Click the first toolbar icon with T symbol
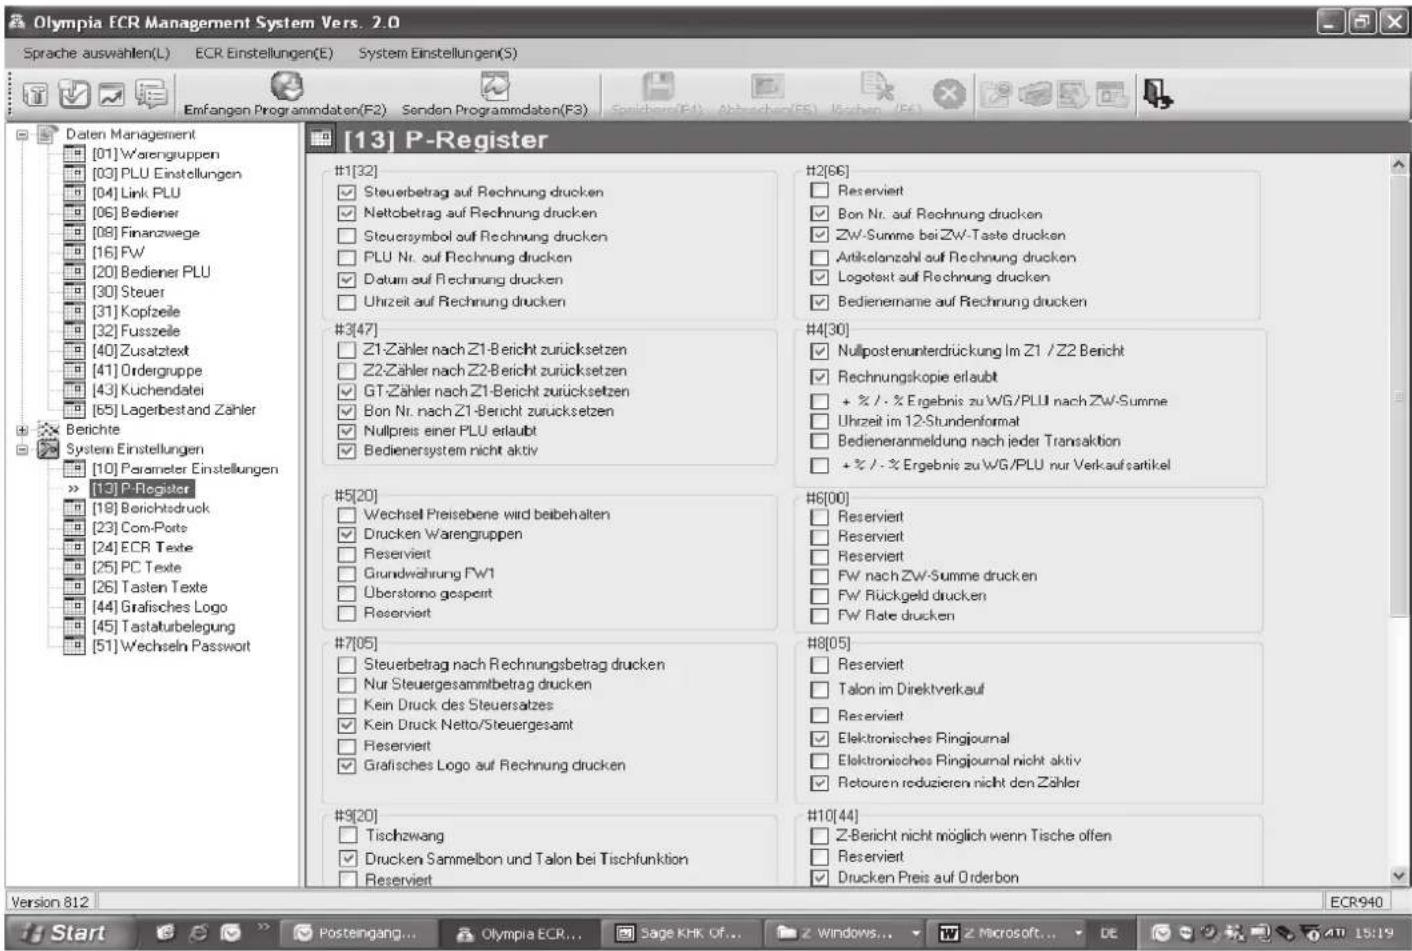 pos(35,95)
